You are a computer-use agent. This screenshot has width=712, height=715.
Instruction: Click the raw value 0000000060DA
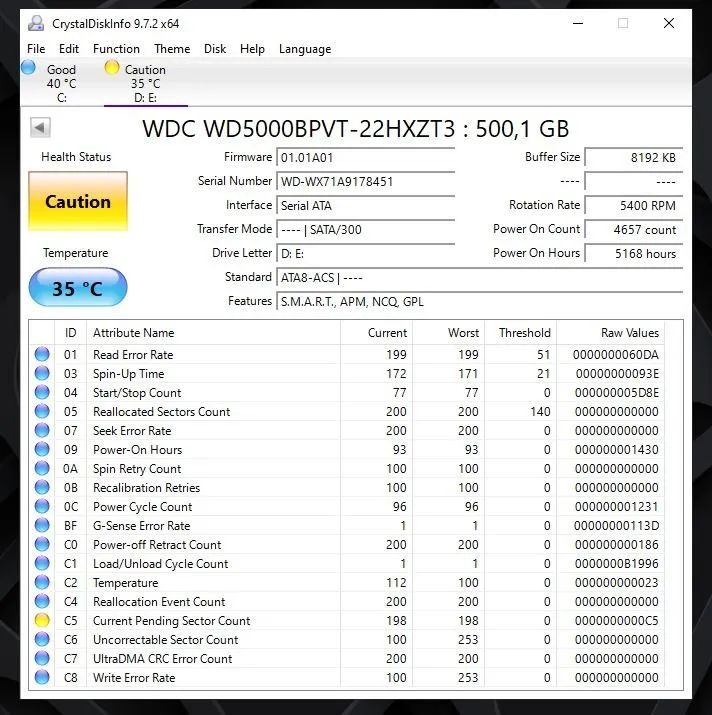coord(616,354)
